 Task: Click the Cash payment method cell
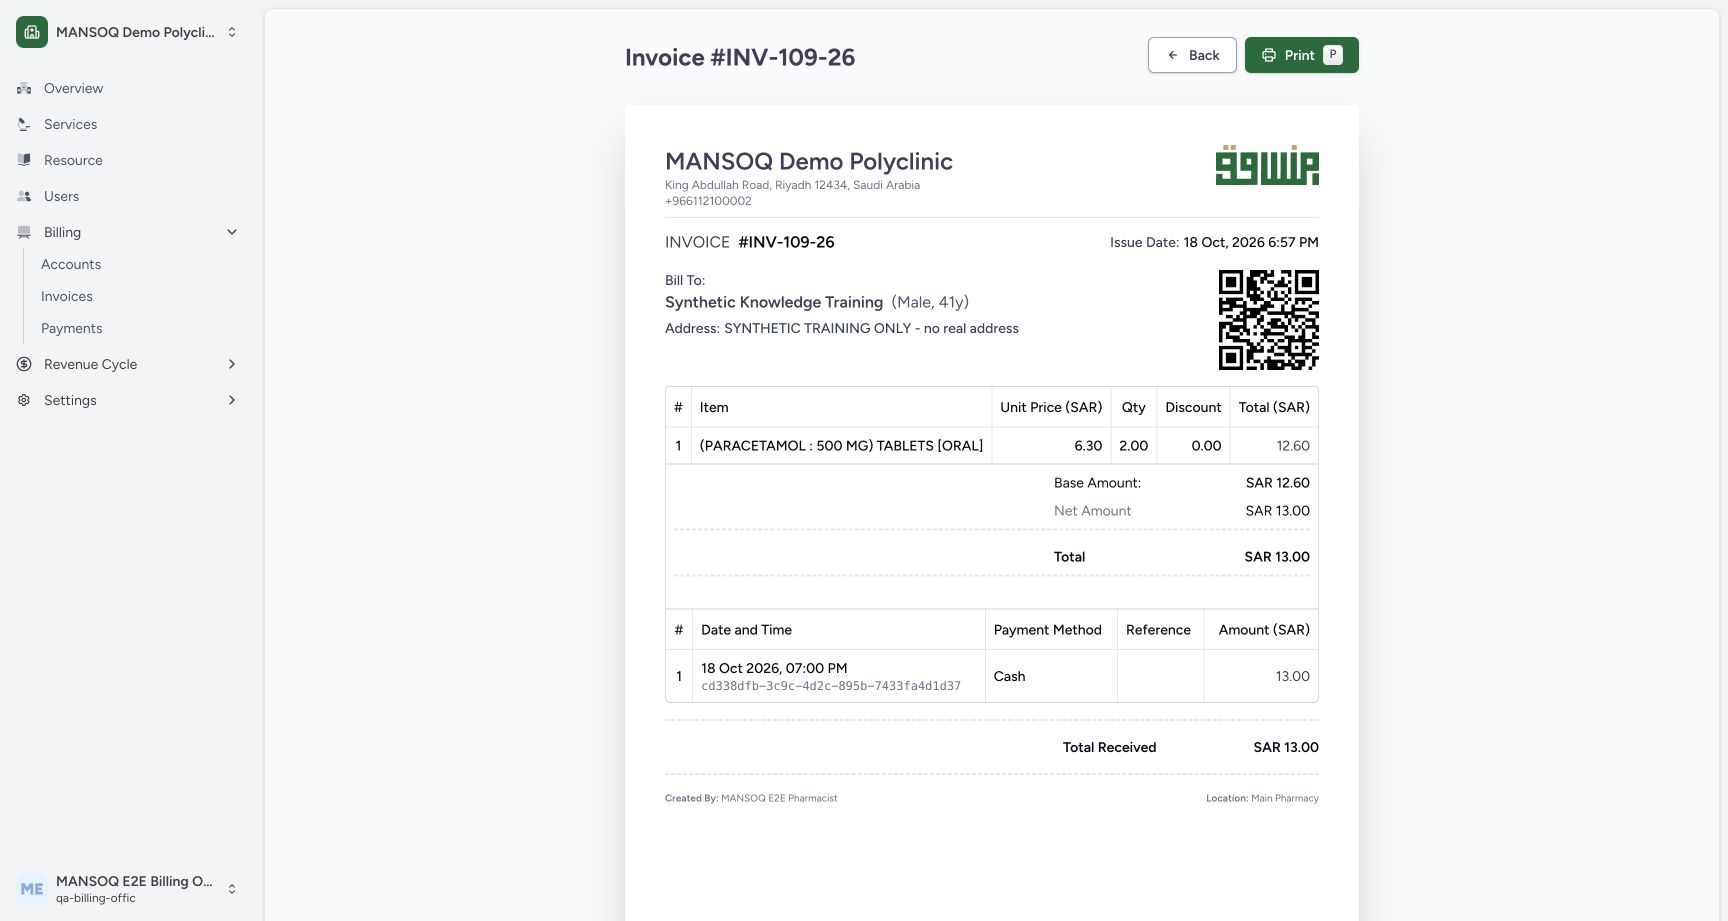(1051, 676)
